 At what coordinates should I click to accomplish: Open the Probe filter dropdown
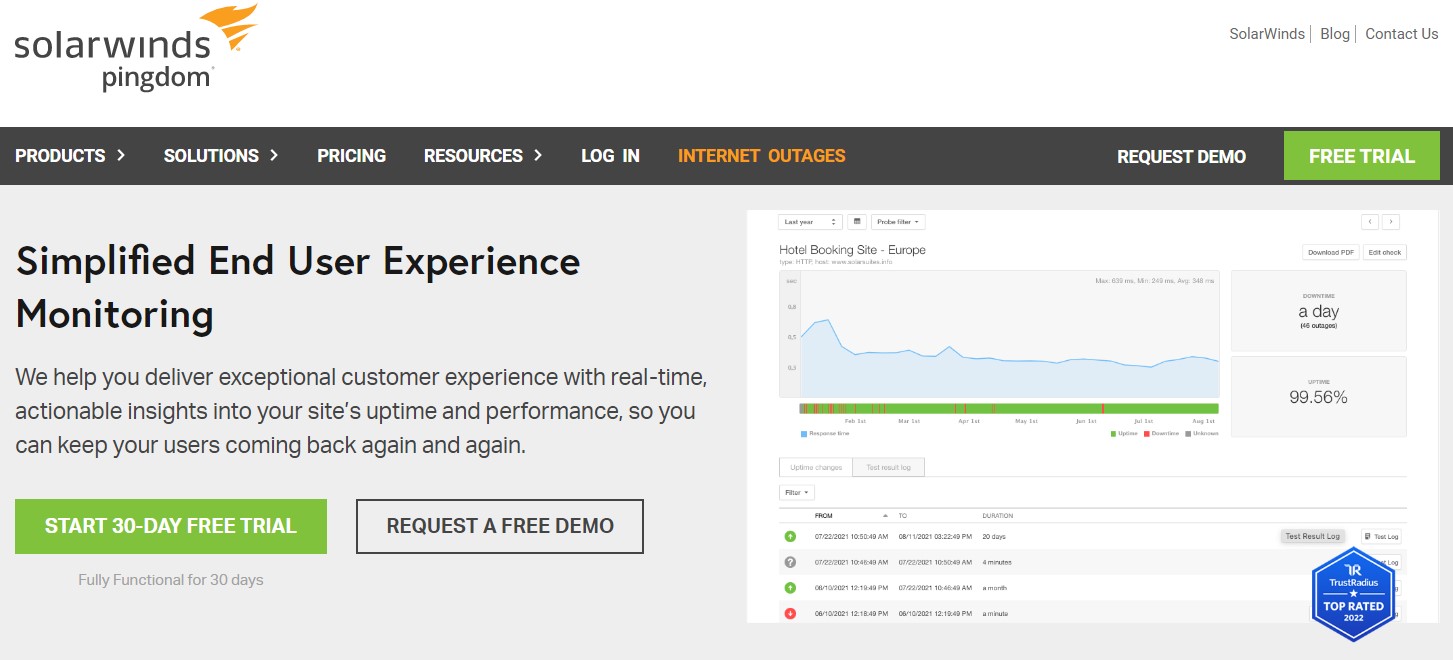[898, 221]
